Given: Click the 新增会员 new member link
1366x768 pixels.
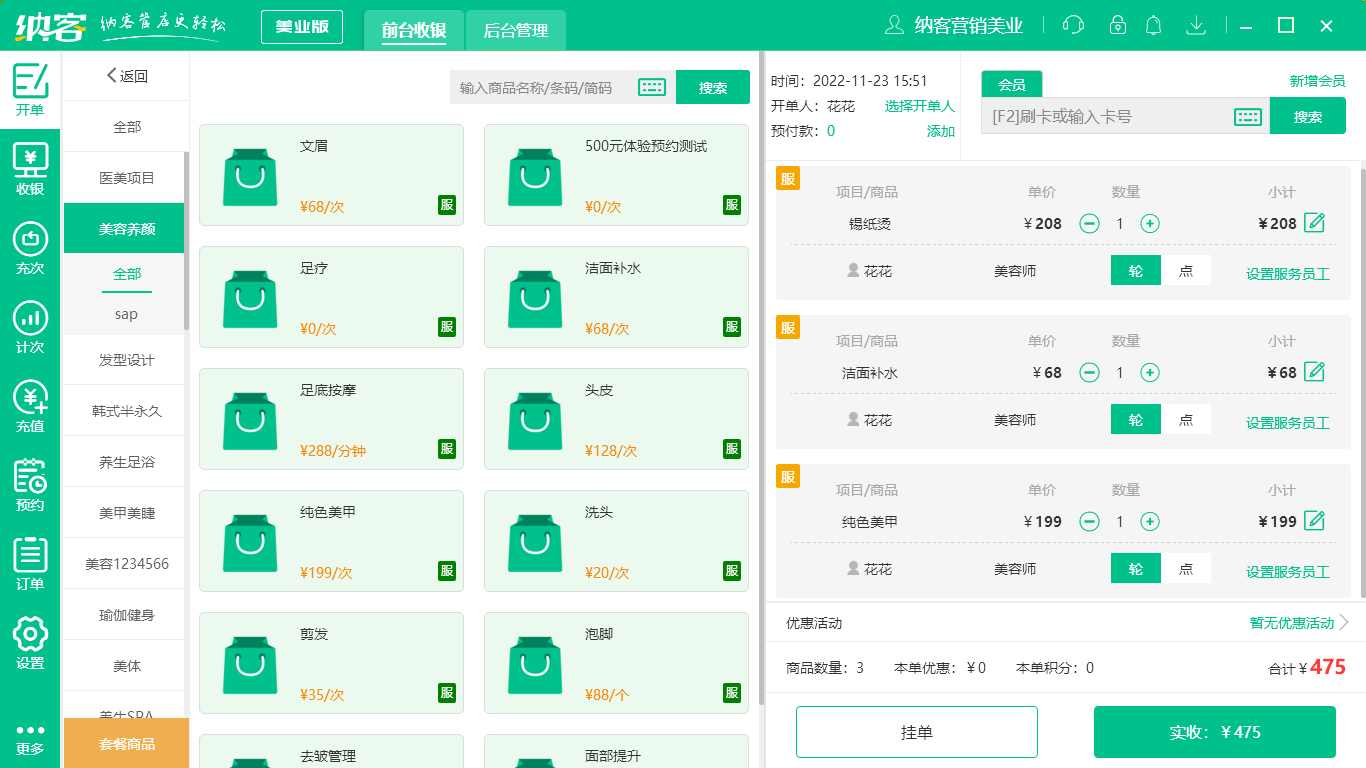Looking at the screenshot, I should 1318,79.
